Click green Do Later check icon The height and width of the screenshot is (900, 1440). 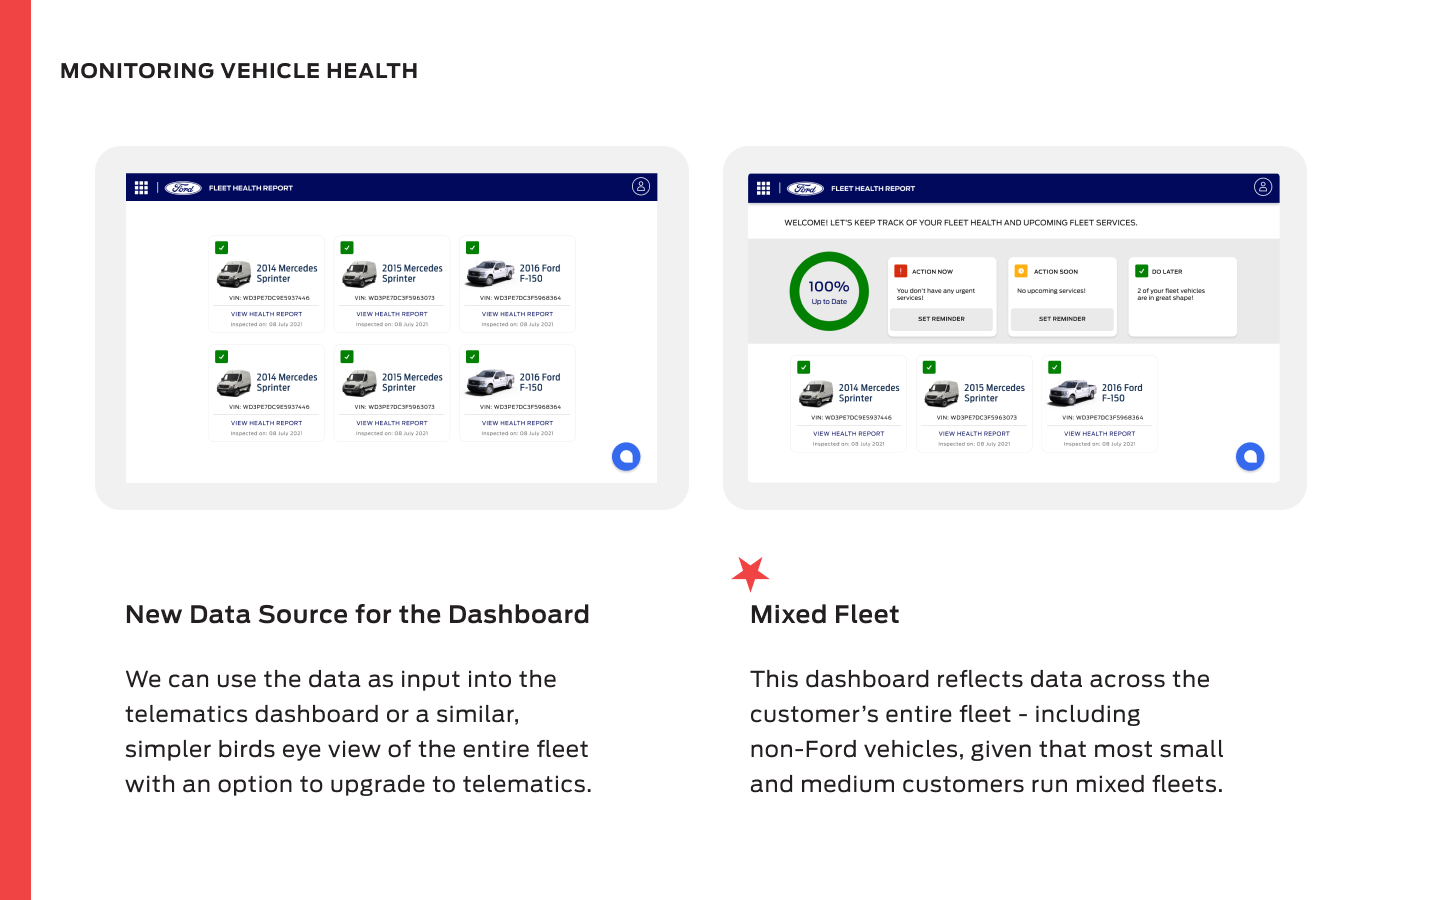tap(1141, 271)
